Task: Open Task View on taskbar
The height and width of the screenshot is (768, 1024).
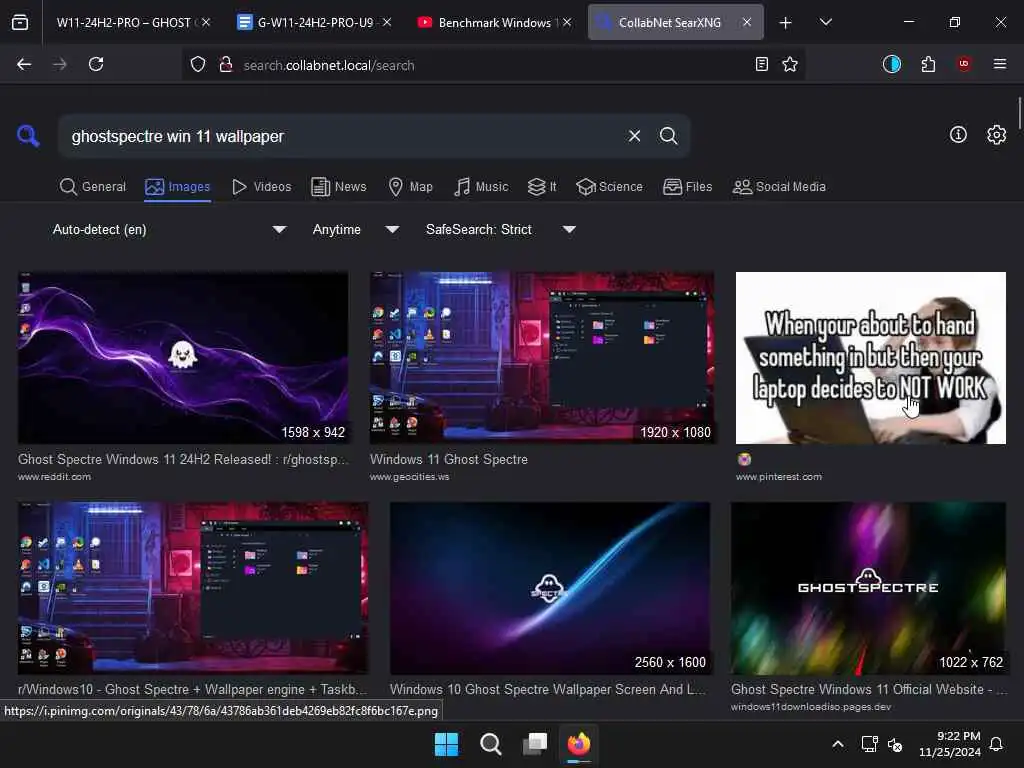Action: [535, 744]
